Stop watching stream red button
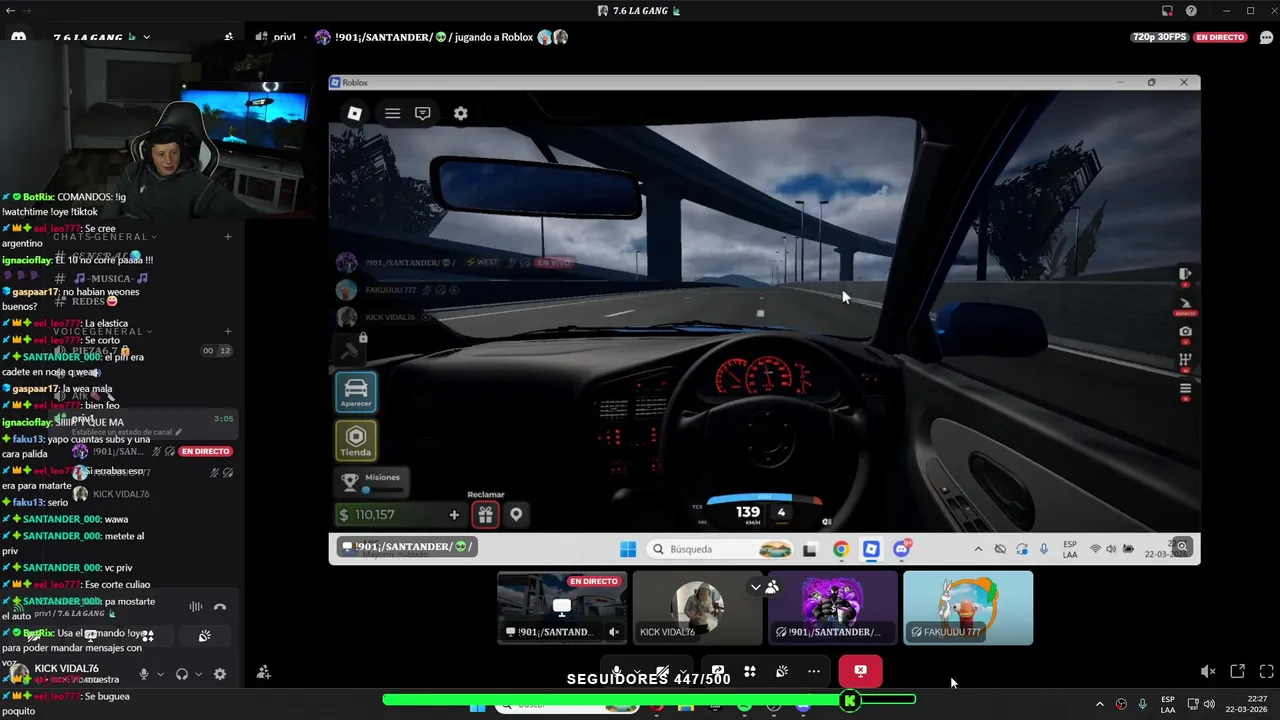Viewport: 1280px width, 720px height. (860, 671)
